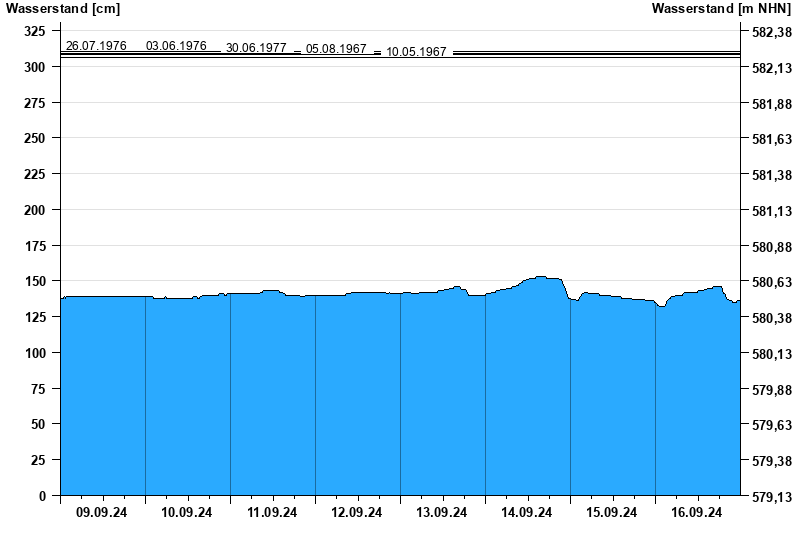Viewport: 800px width, 550px height.
Task: Click the water level peak on 14.09.24
Action: tap(540, 277)
